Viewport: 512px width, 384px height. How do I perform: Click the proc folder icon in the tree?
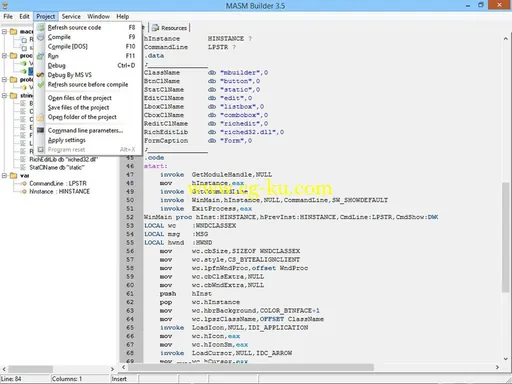coord(13,56)
